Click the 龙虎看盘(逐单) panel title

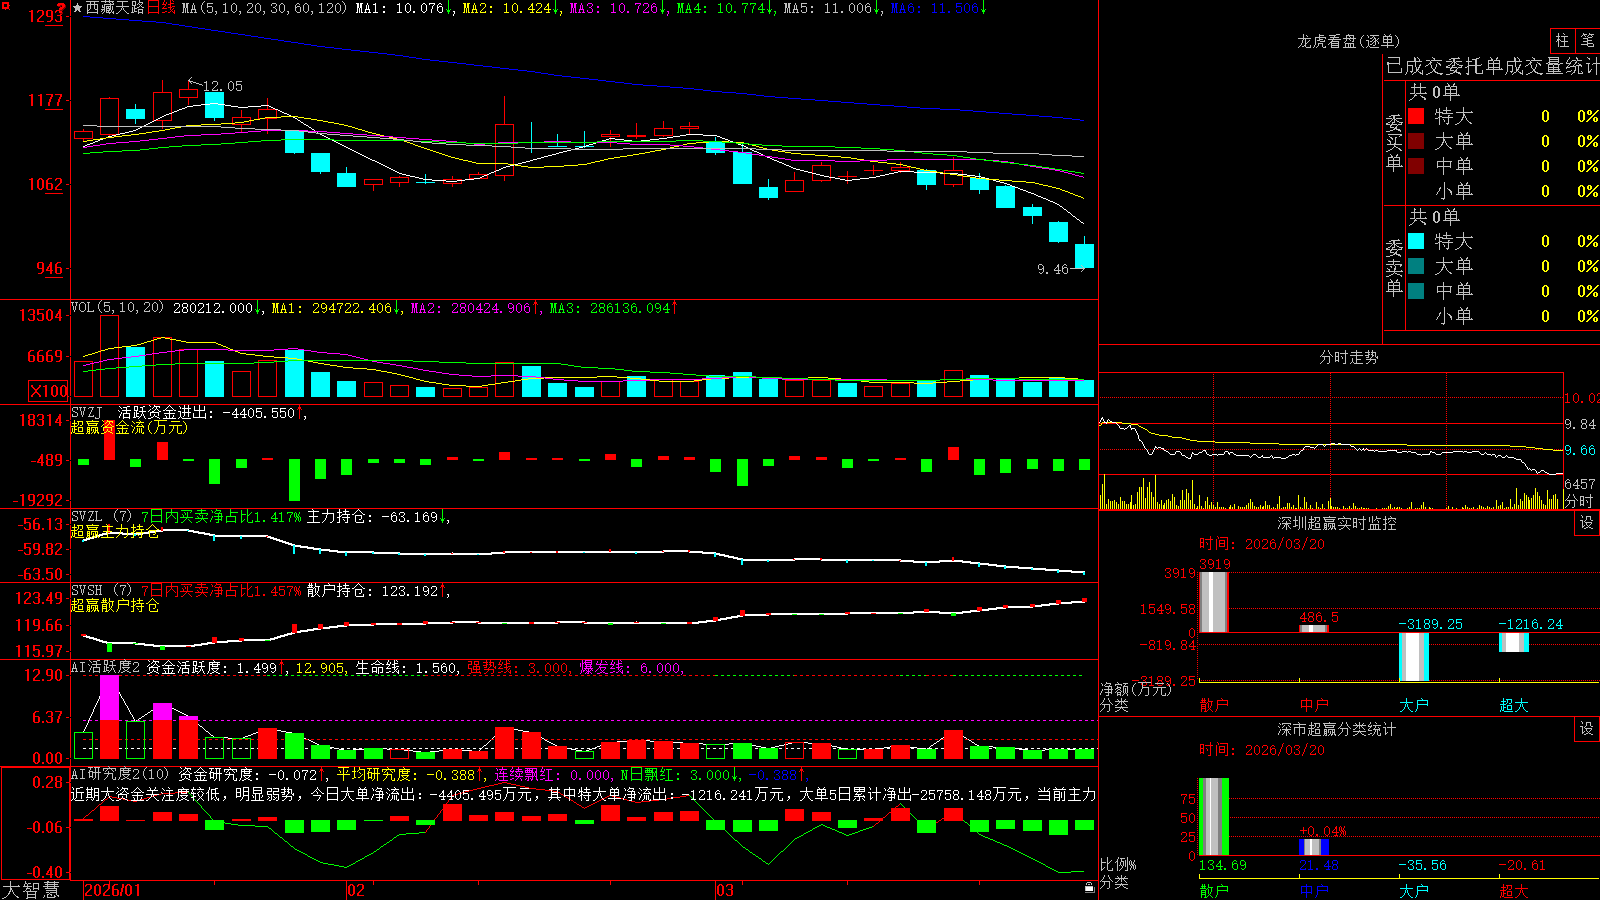(1348, 41)
